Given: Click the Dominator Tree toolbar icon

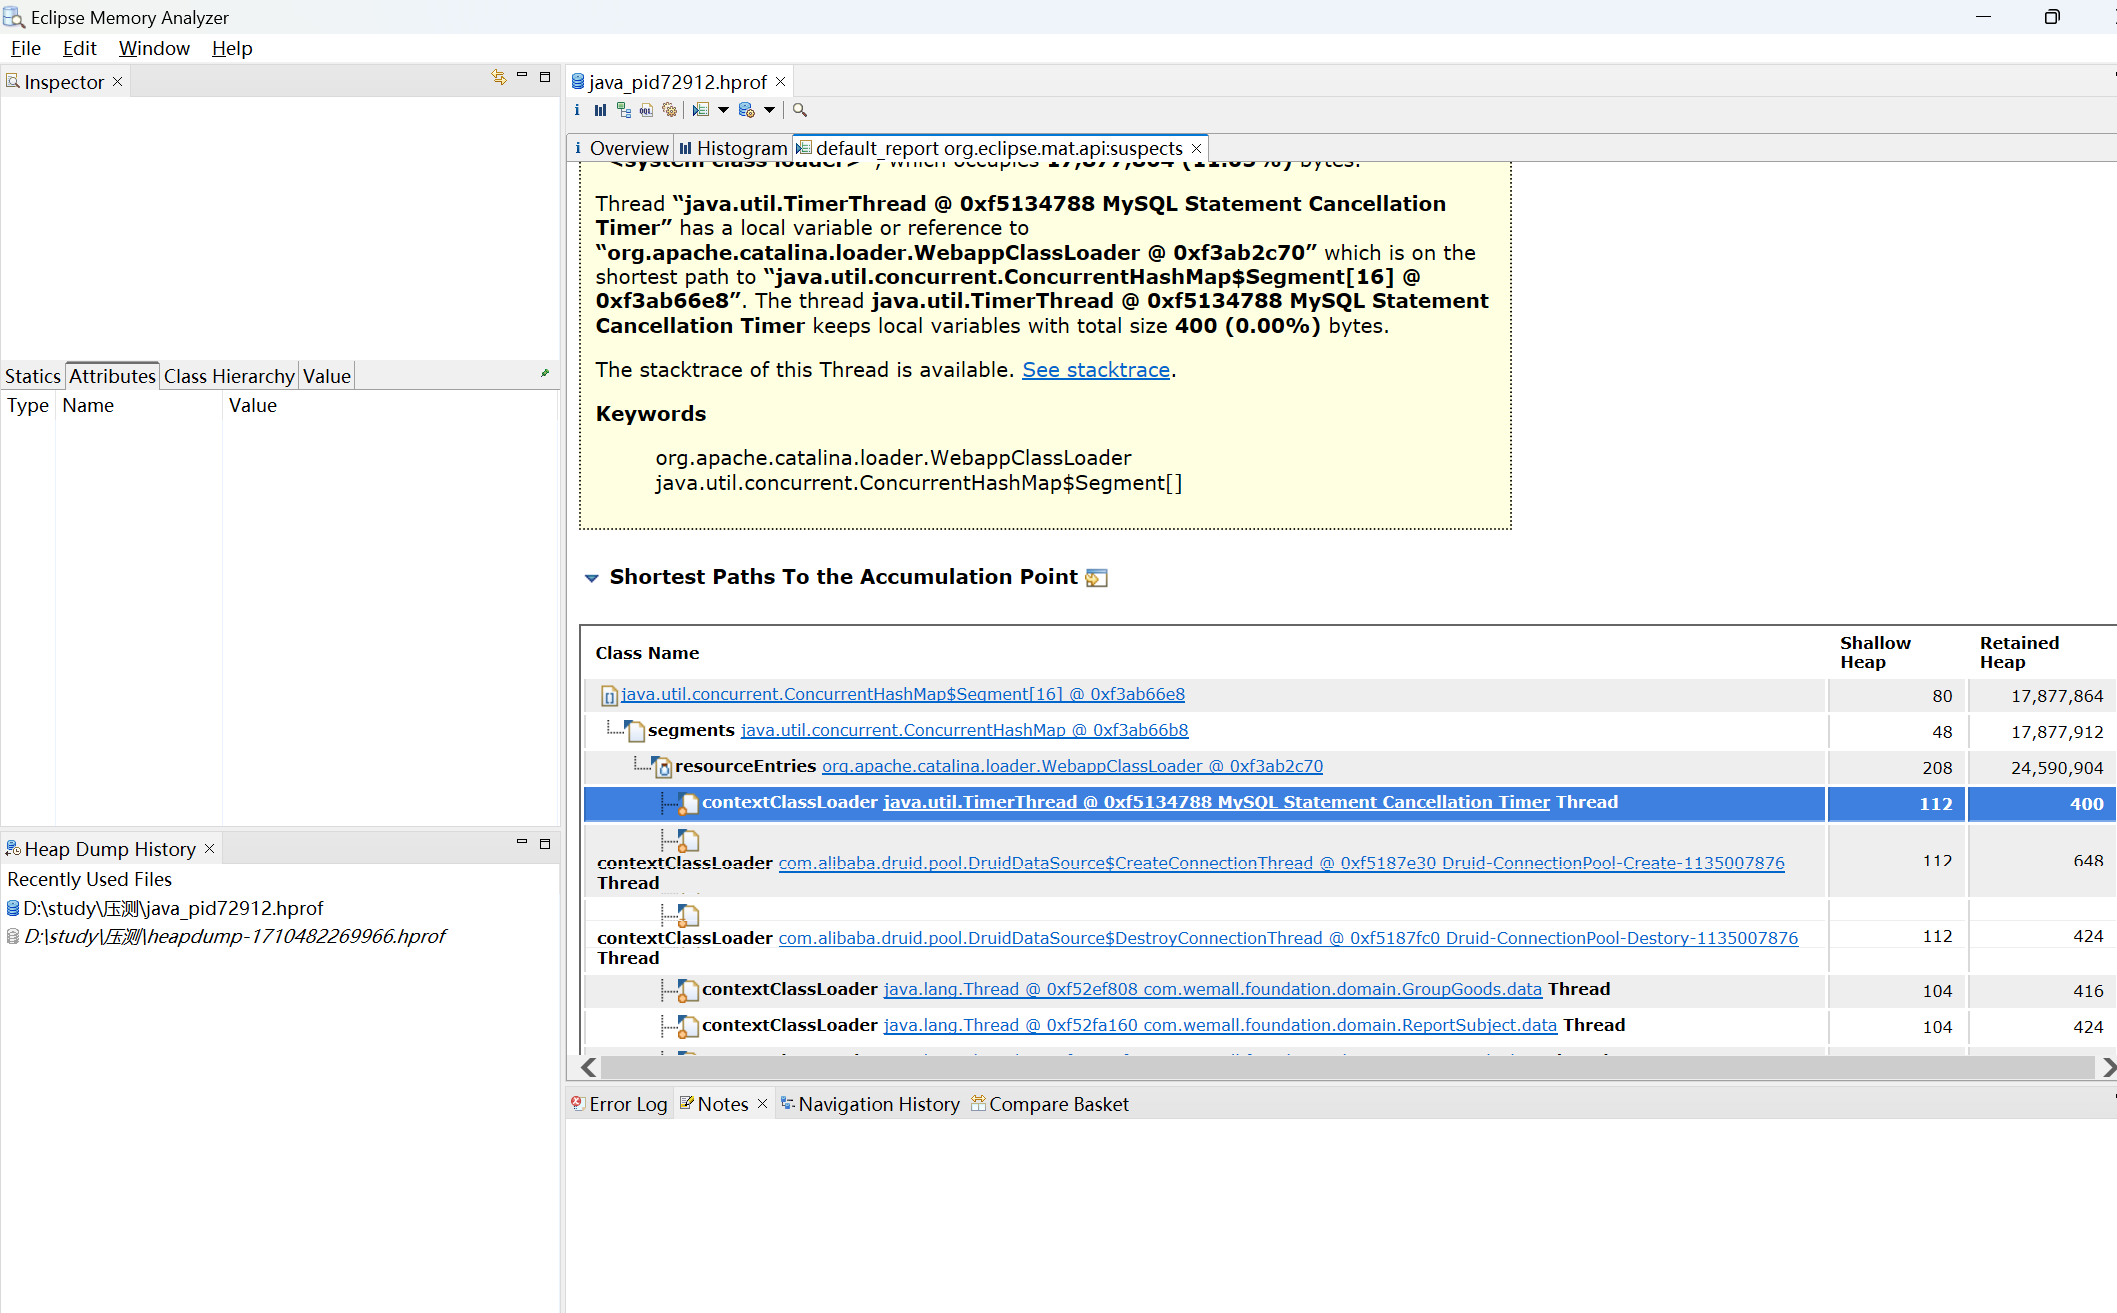Looking at the screenshot, I should 624,110.
